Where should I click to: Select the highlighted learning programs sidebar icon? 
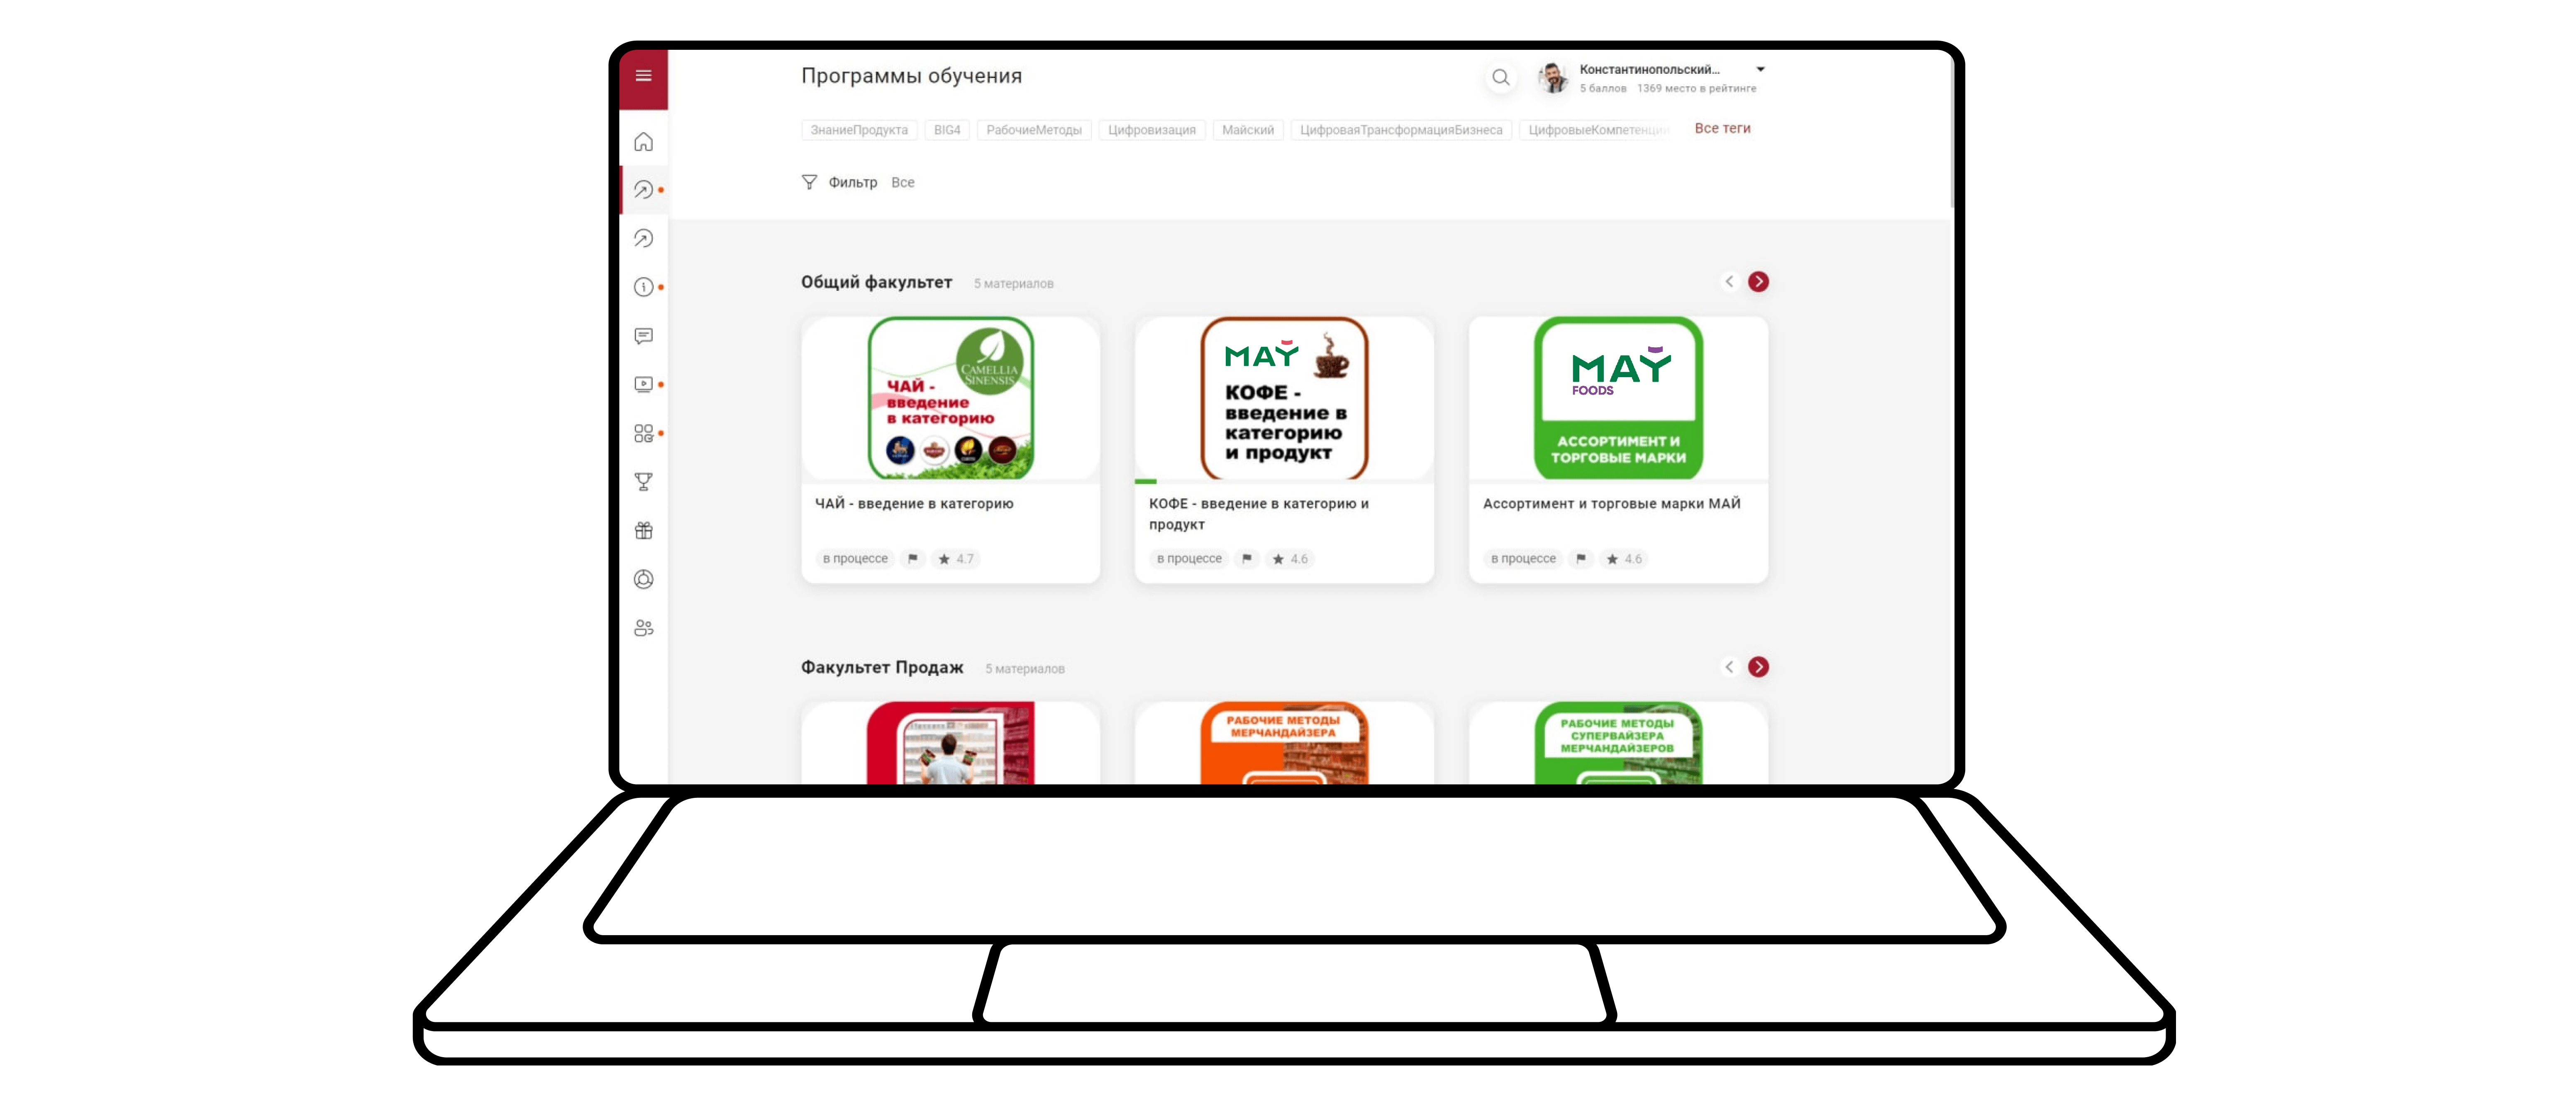coord(643,189)
